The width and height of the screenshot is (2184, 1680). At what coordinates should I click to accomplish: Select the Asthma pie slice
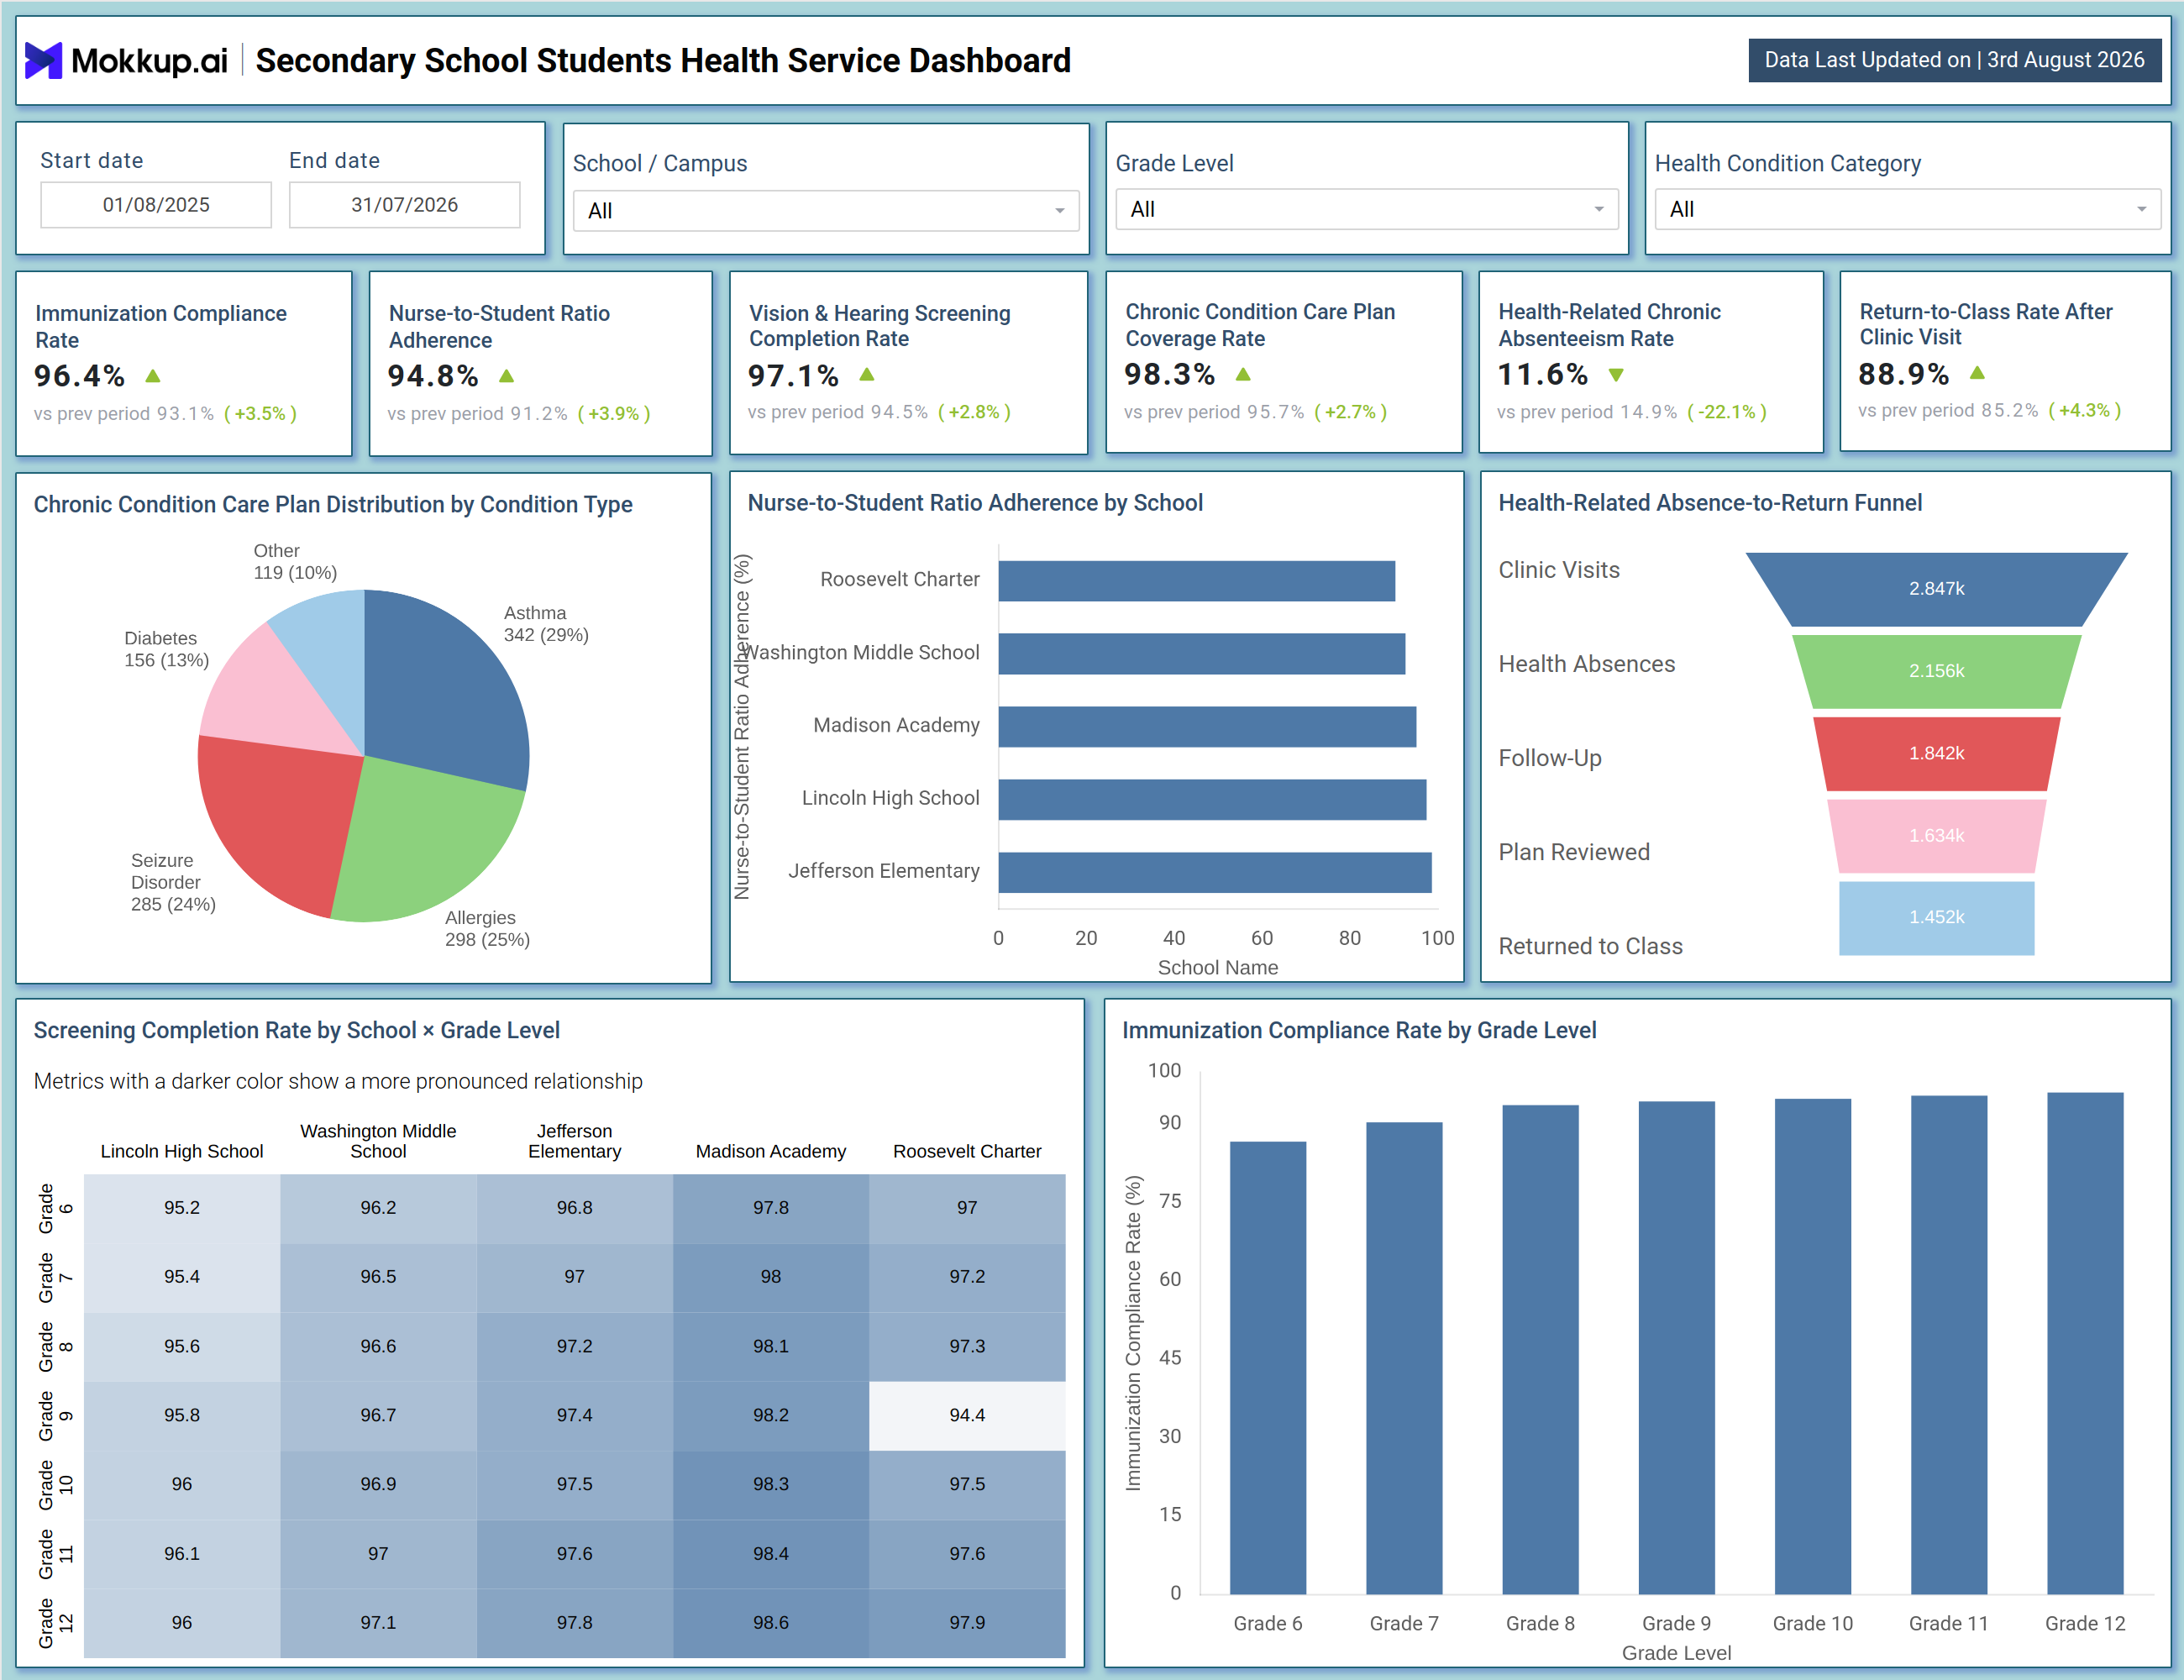tap(445, 690)
